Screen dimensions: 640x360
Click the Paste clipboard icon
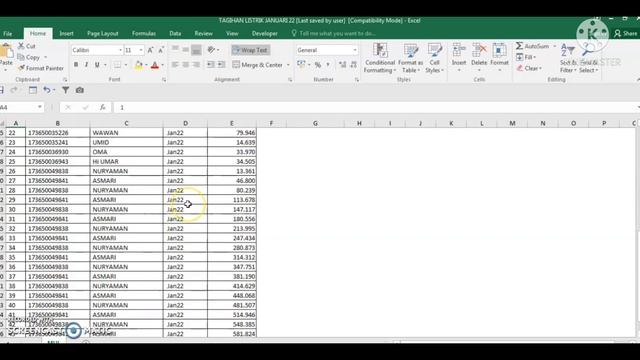click(x=6, y=51)
